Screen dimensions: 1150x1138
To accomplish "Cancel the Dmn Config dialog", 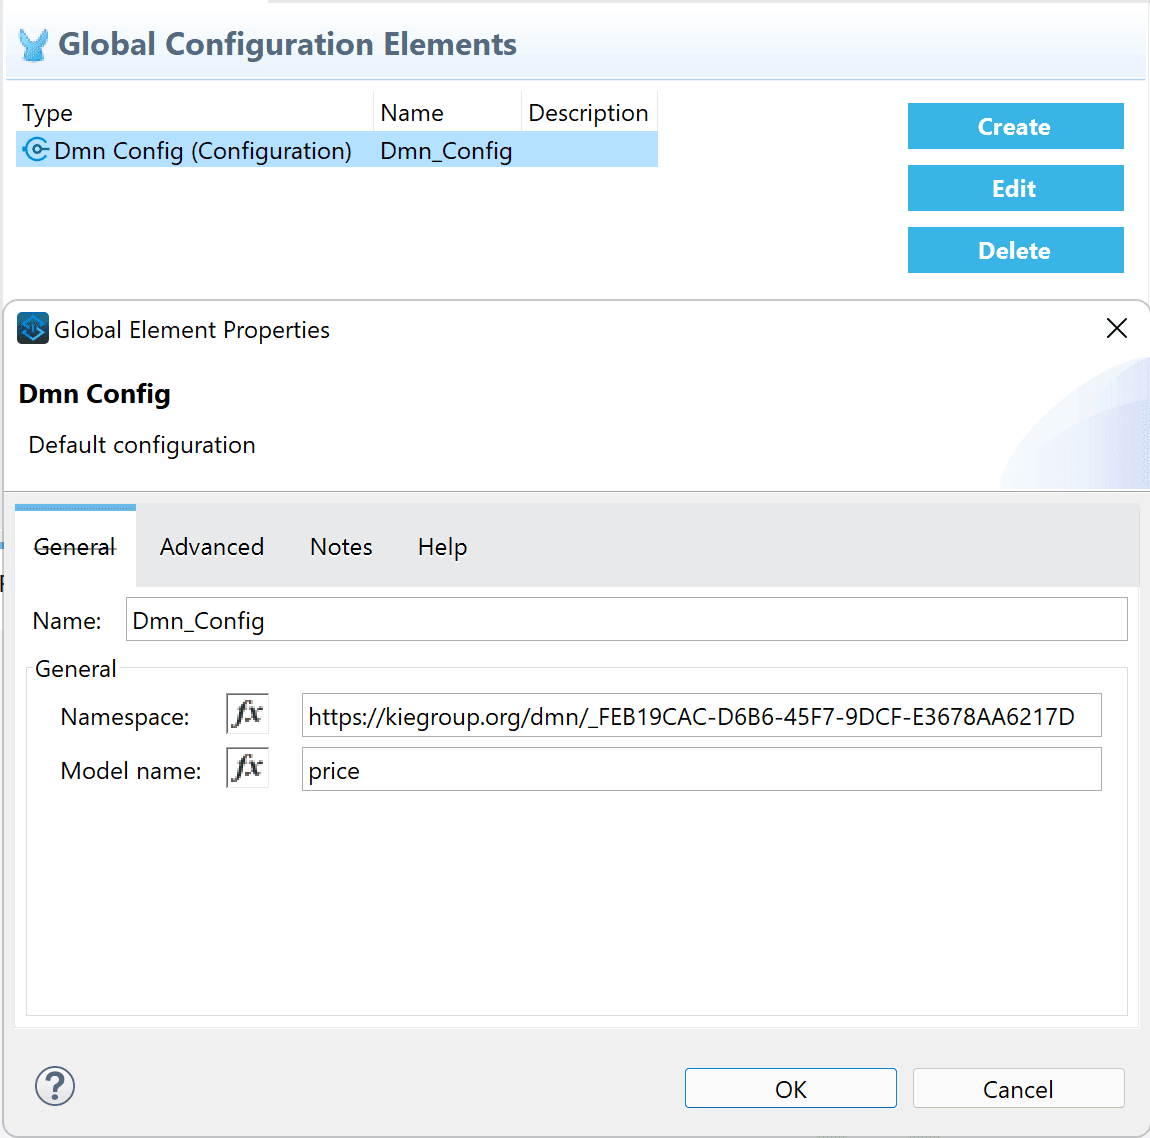I will [x=1018, y=1089].
